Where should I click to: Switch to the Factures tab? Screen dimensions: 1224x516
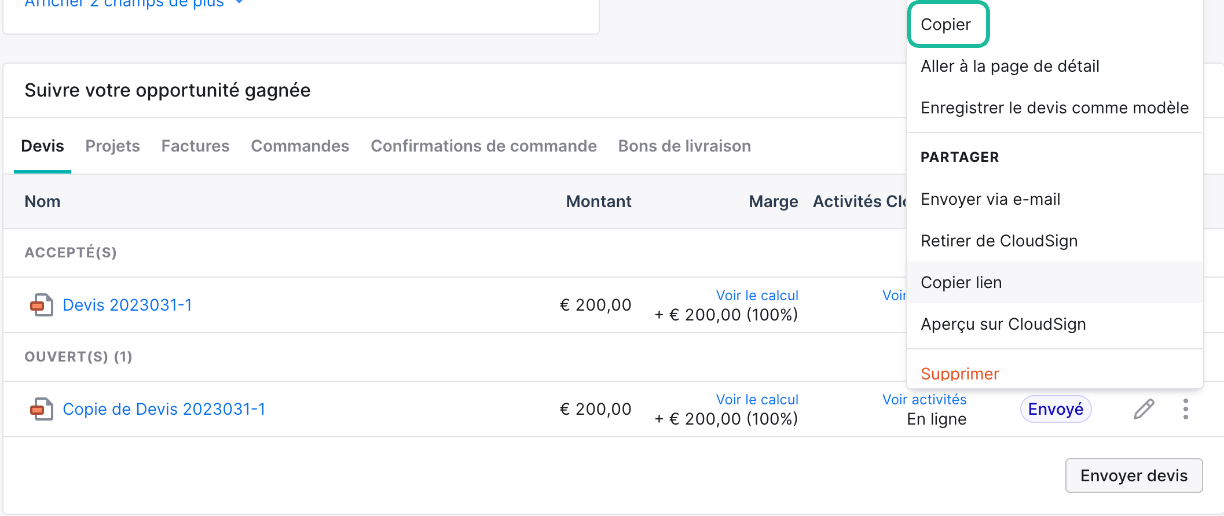[x=196, y=146]
